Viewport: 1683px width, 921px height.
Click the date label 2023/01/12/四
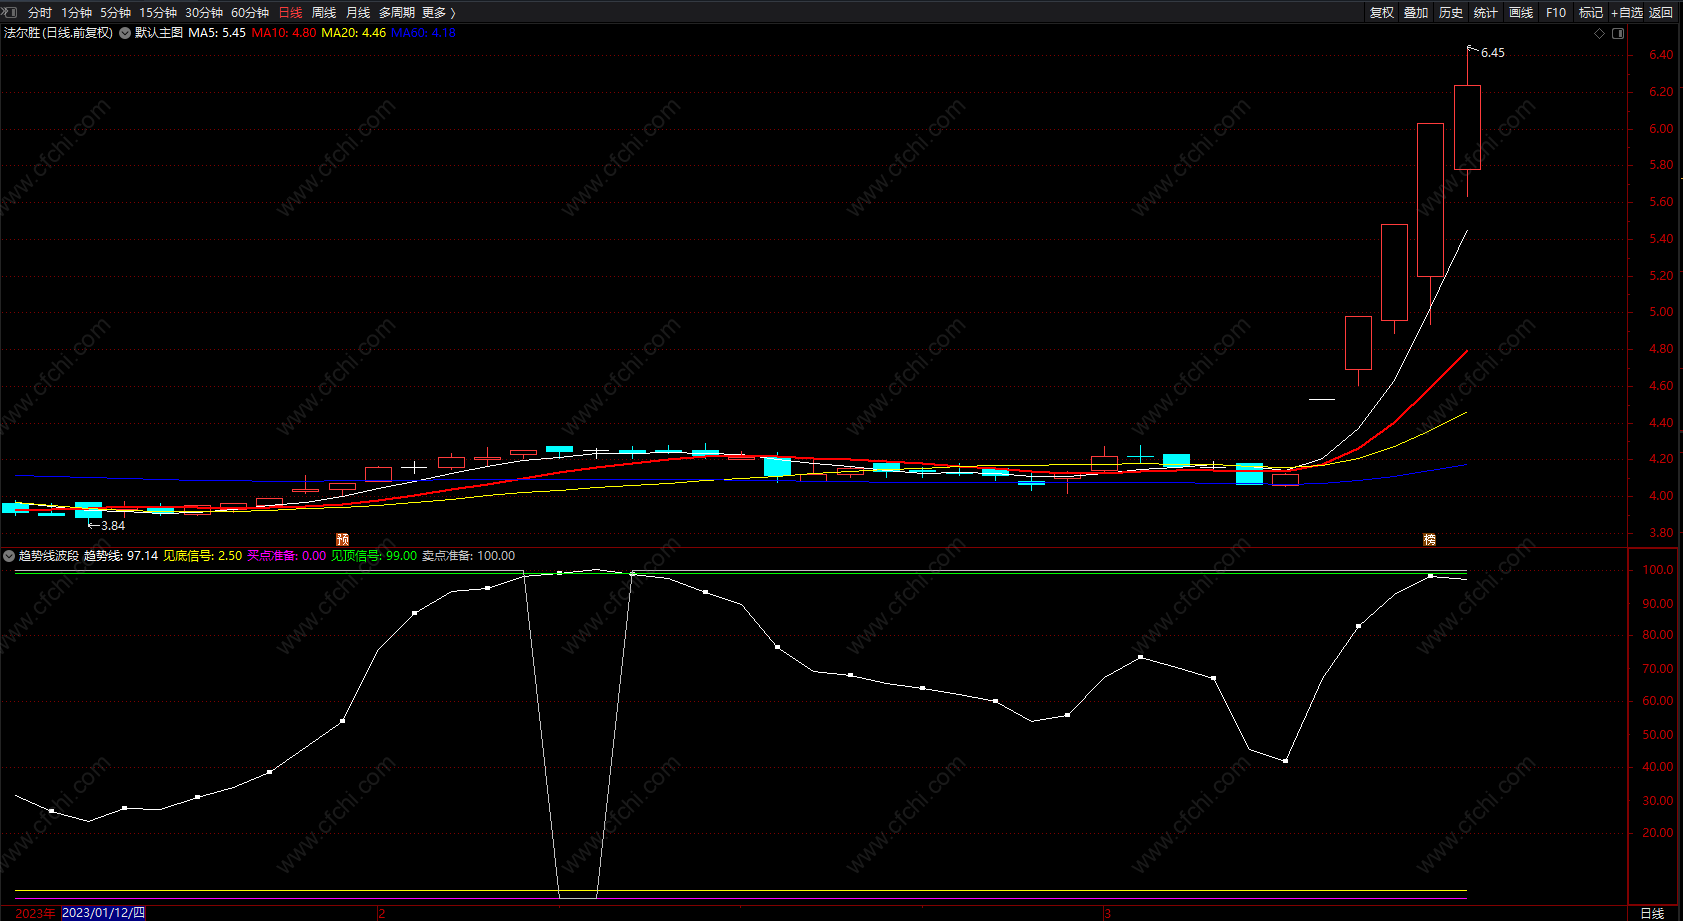click(x=104, y=913)
